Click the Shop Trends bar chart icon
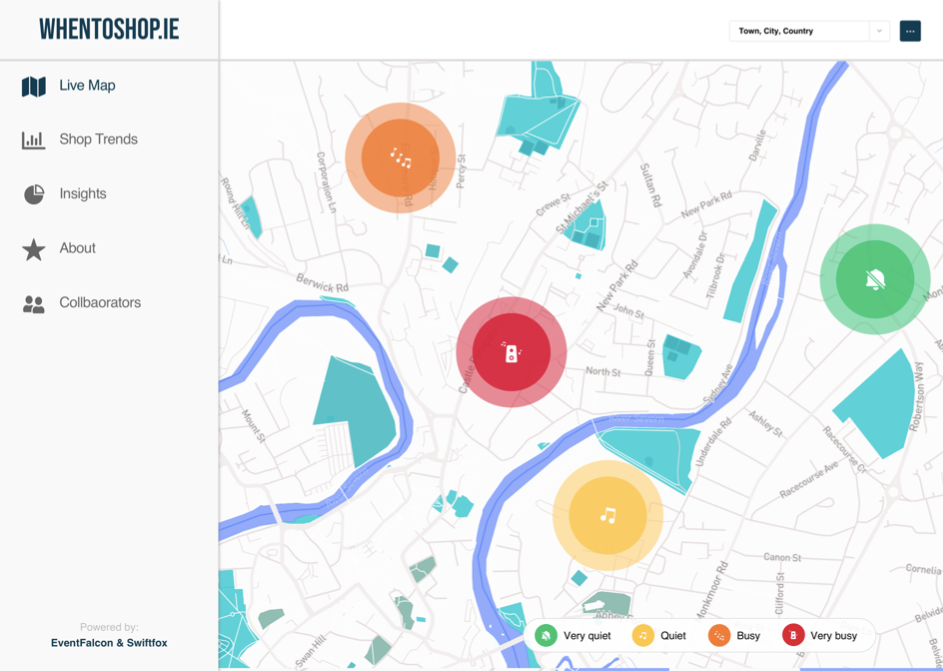The height and width of the screenshot is (671, 943). point(34,140)
